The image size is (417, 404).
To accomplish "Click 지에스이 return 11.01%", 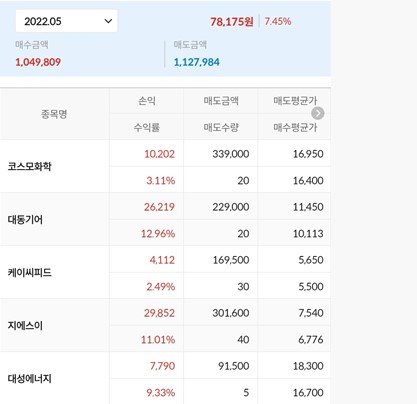I will [x=158, y=339].
